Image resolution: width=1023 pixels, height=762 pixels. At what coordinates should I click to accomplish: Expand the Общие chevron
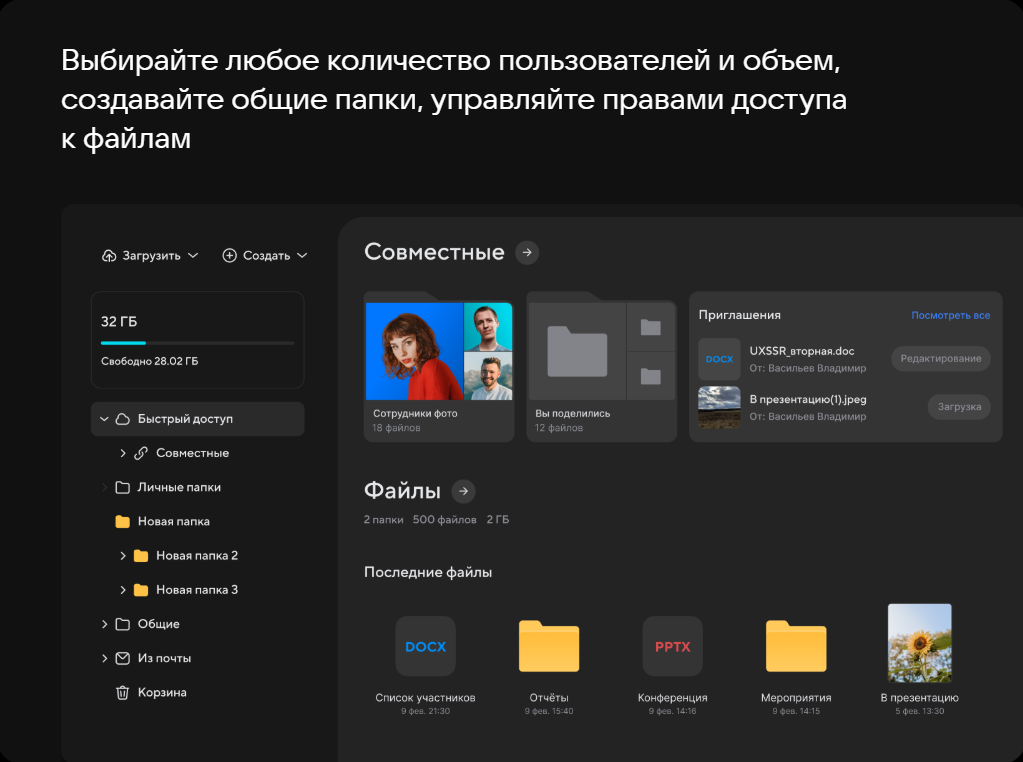[x=104, y=624]
